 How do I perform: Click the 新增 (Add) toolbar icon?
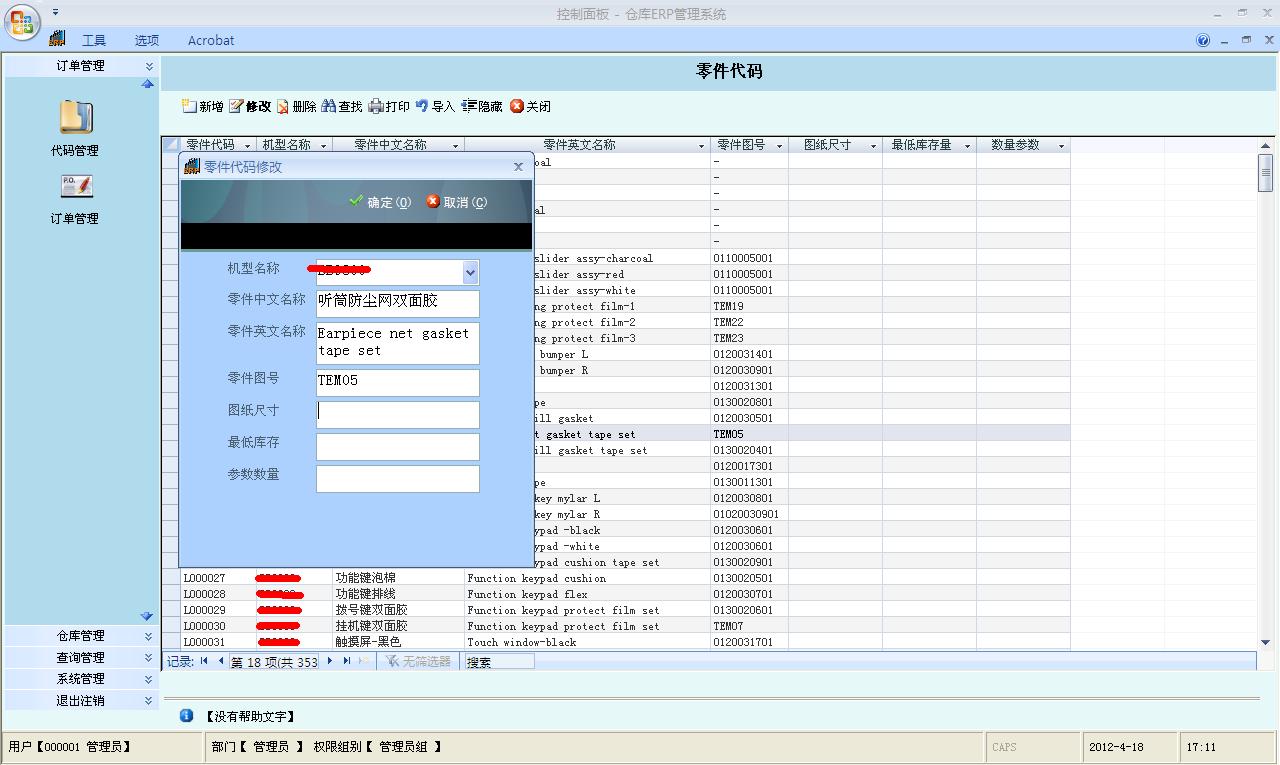(x=189, y=106)
